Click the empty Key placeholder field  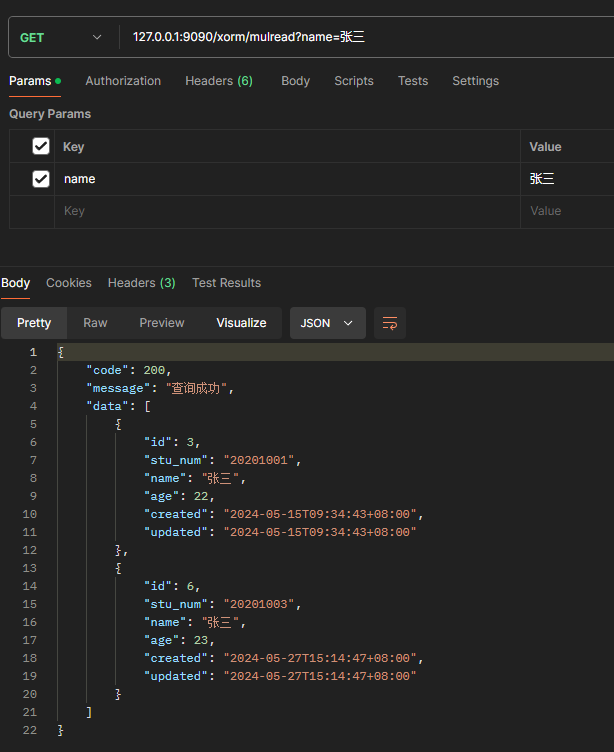point(287,212)
